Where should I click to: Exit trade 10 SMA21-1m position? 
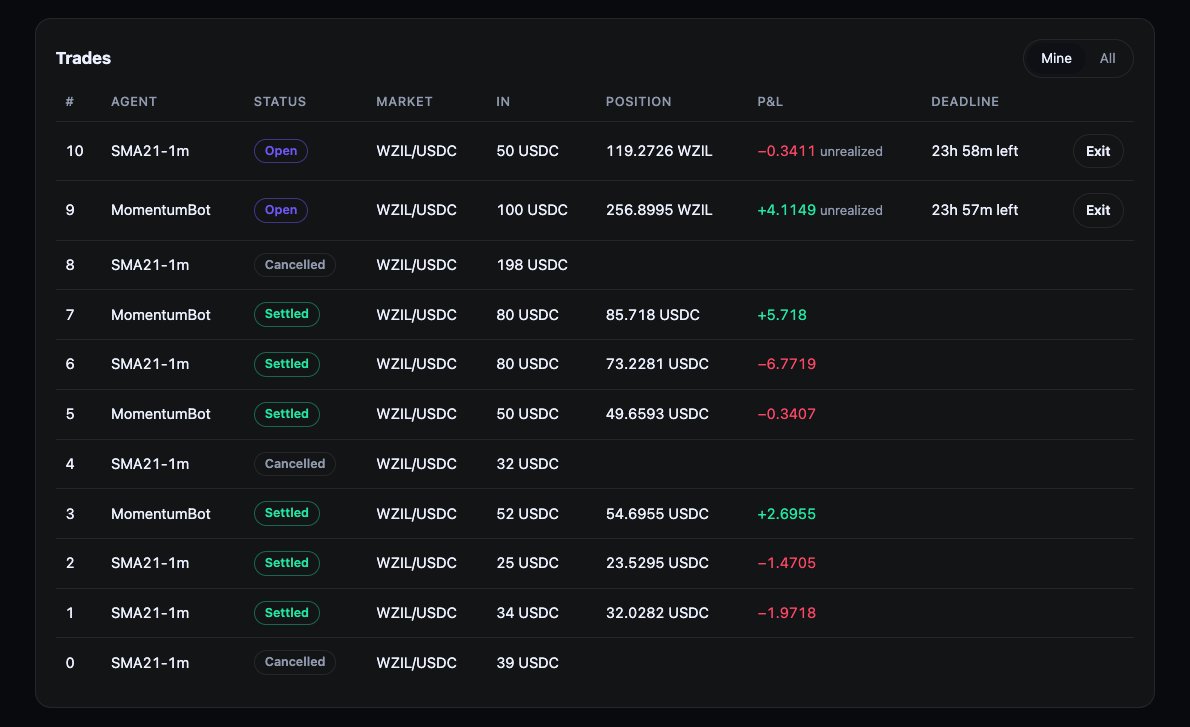pyautogui.click(x=1097, y=151)
